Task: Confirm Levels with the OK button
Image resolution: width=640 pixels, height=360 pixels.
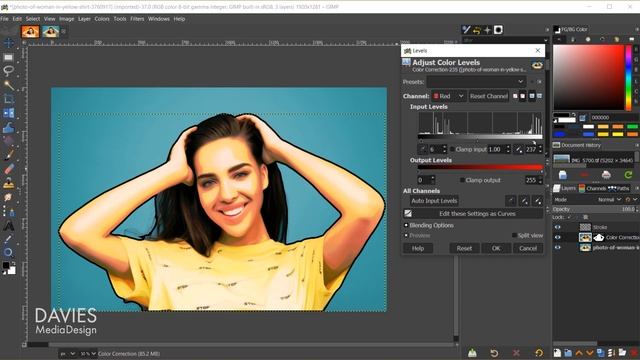Action: [x=496, y=248]
